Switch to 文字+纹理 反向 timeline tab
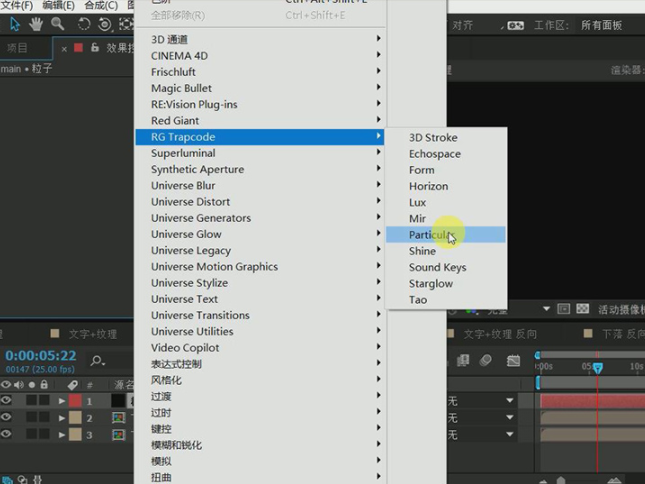 coord(500,334)
